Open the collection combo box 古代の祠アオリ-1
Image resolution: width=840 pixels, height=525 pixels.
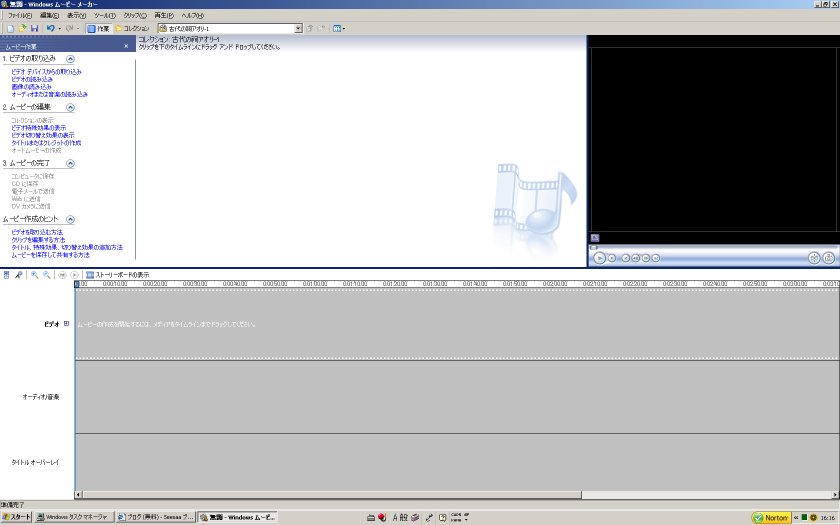pos(230,28)
